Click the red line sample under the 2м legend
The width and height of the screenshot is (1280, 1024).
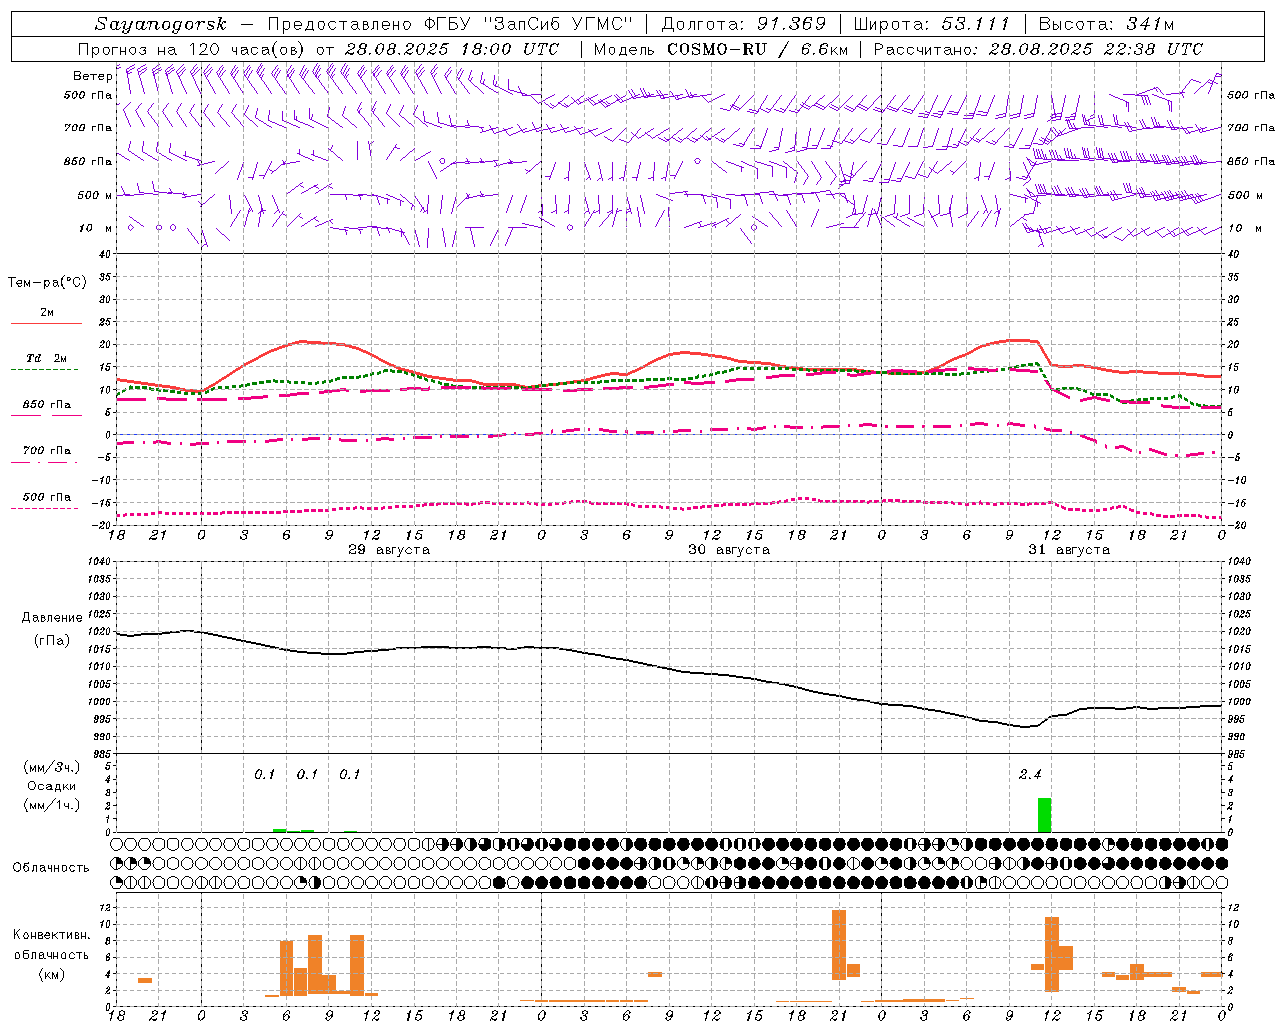pyautogui.click(x=47, y=324)
